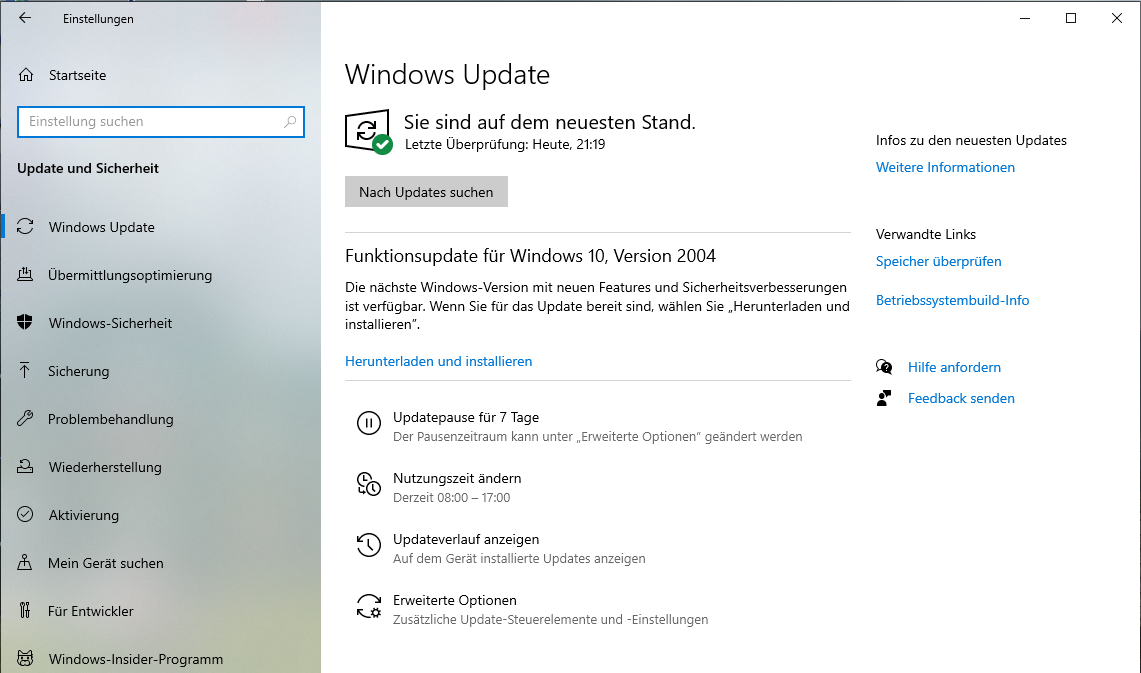Minimize the Einstellungen window
This screenshot has height=673, width=1141.
point(1025,18)
